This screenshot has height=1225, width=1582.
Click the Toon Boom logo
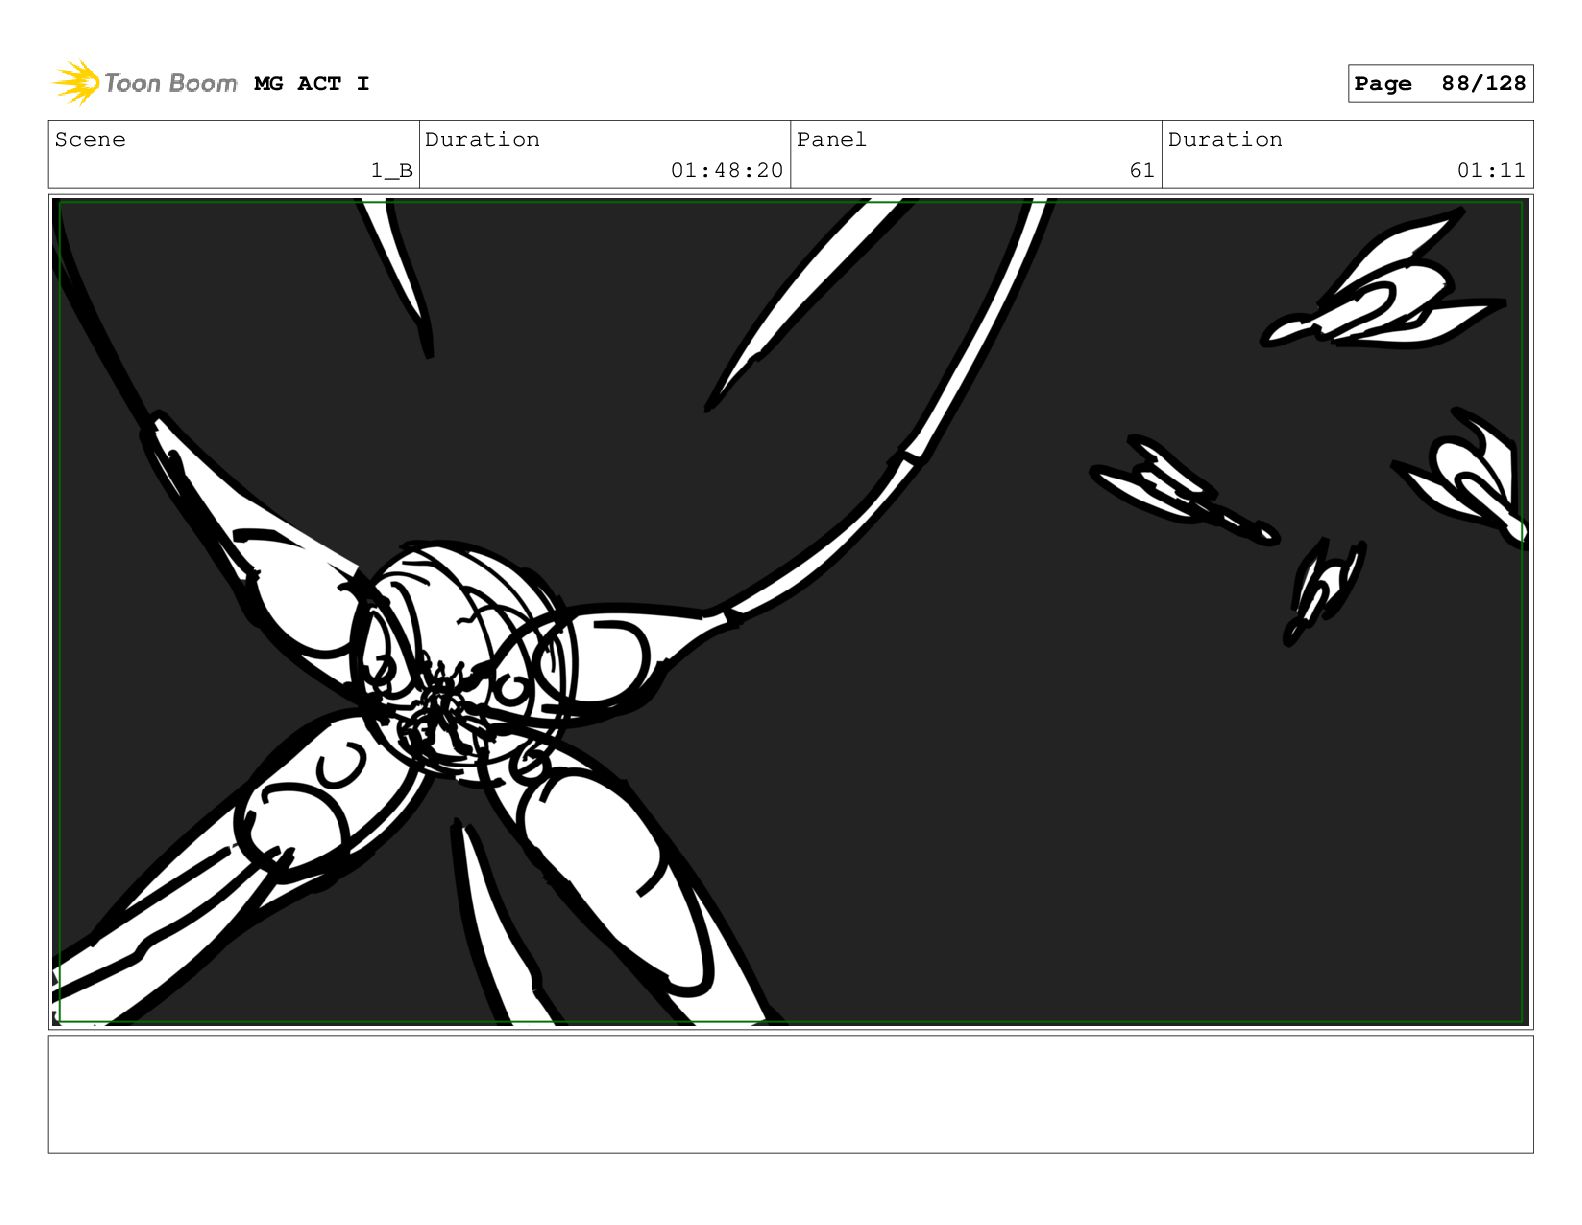144,83
